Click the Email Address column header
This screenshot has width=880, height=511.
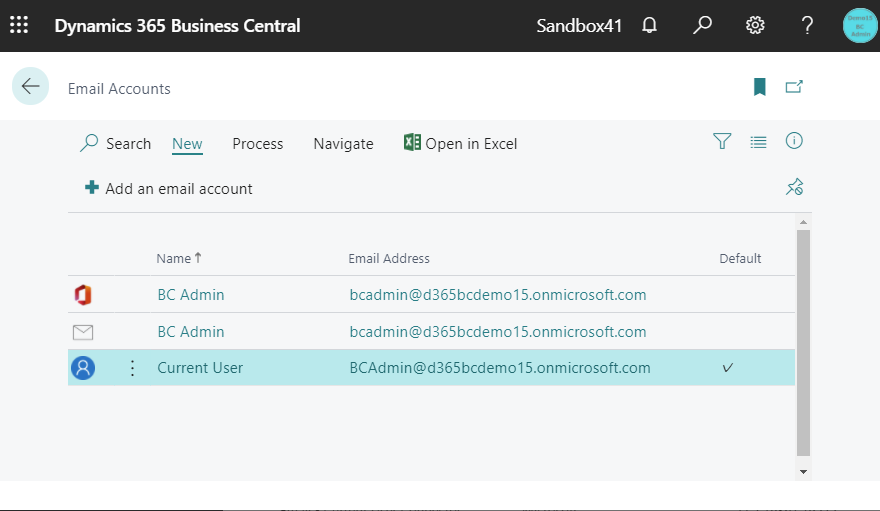(x=389, y=259)
